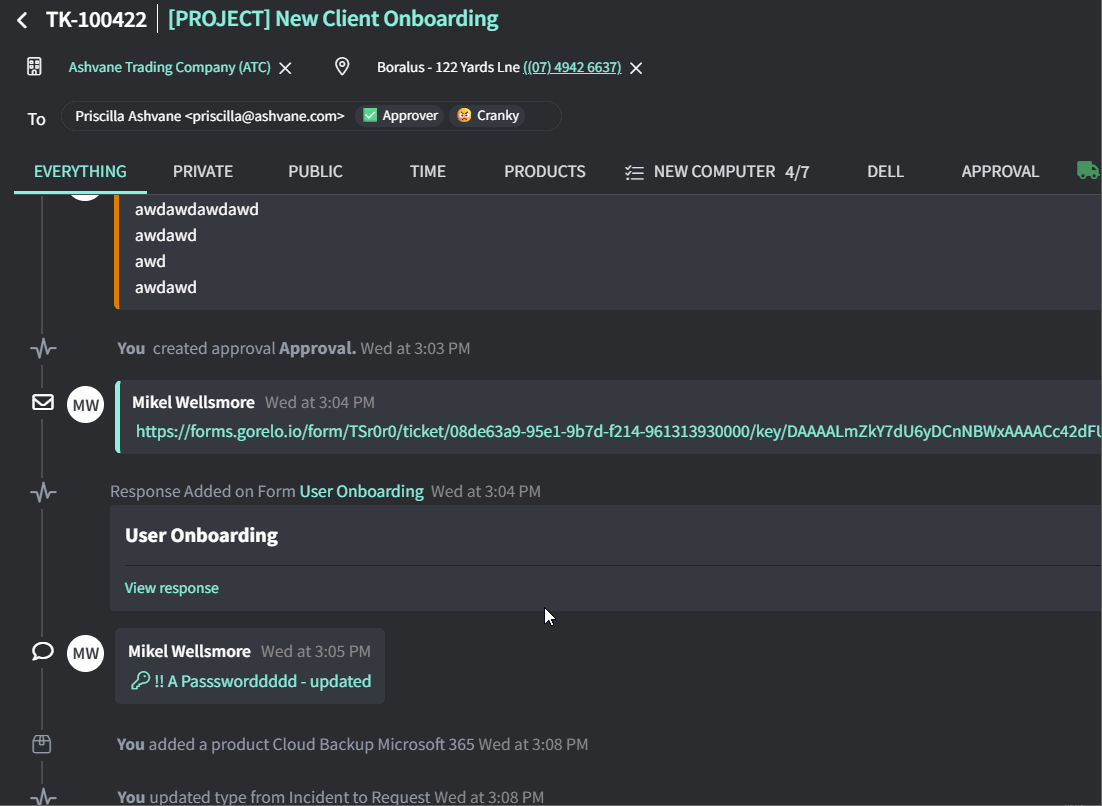Open View response link for User Onboarding
Viewport: 1102px width, 806px height.
[x=171, y=588]
